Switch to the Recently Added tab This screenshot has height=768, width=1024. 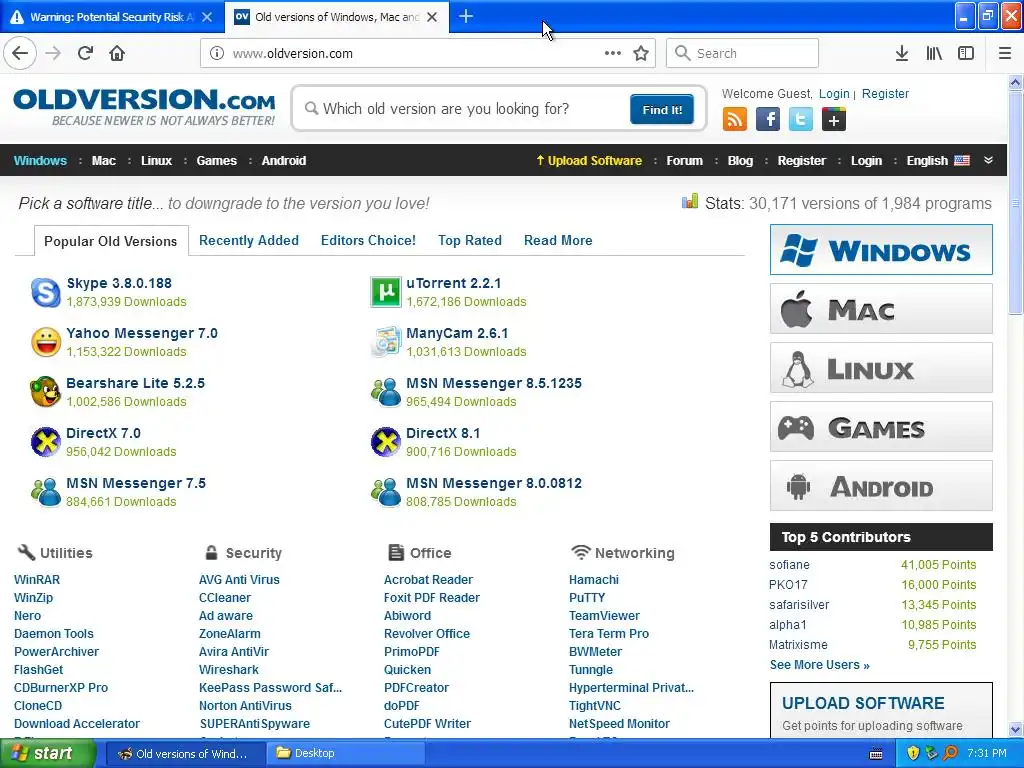[x=249, y=240]
